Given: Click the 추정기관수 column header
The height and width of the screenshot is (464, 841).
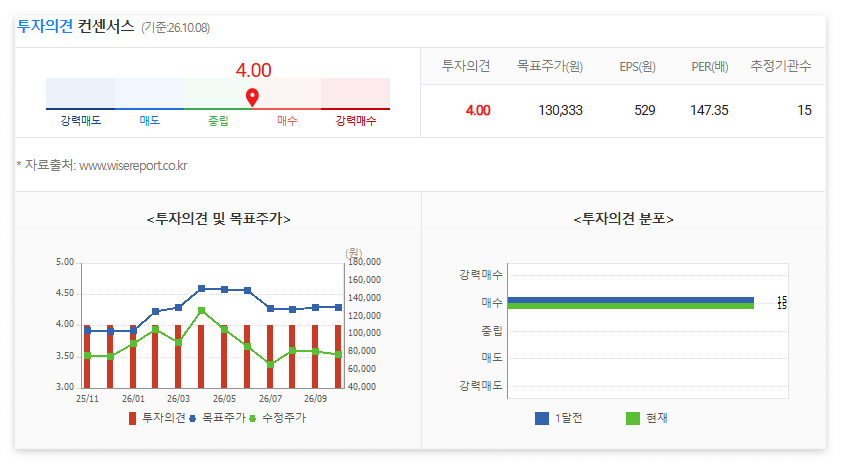Looking at the screenshot, I should 780,66.
